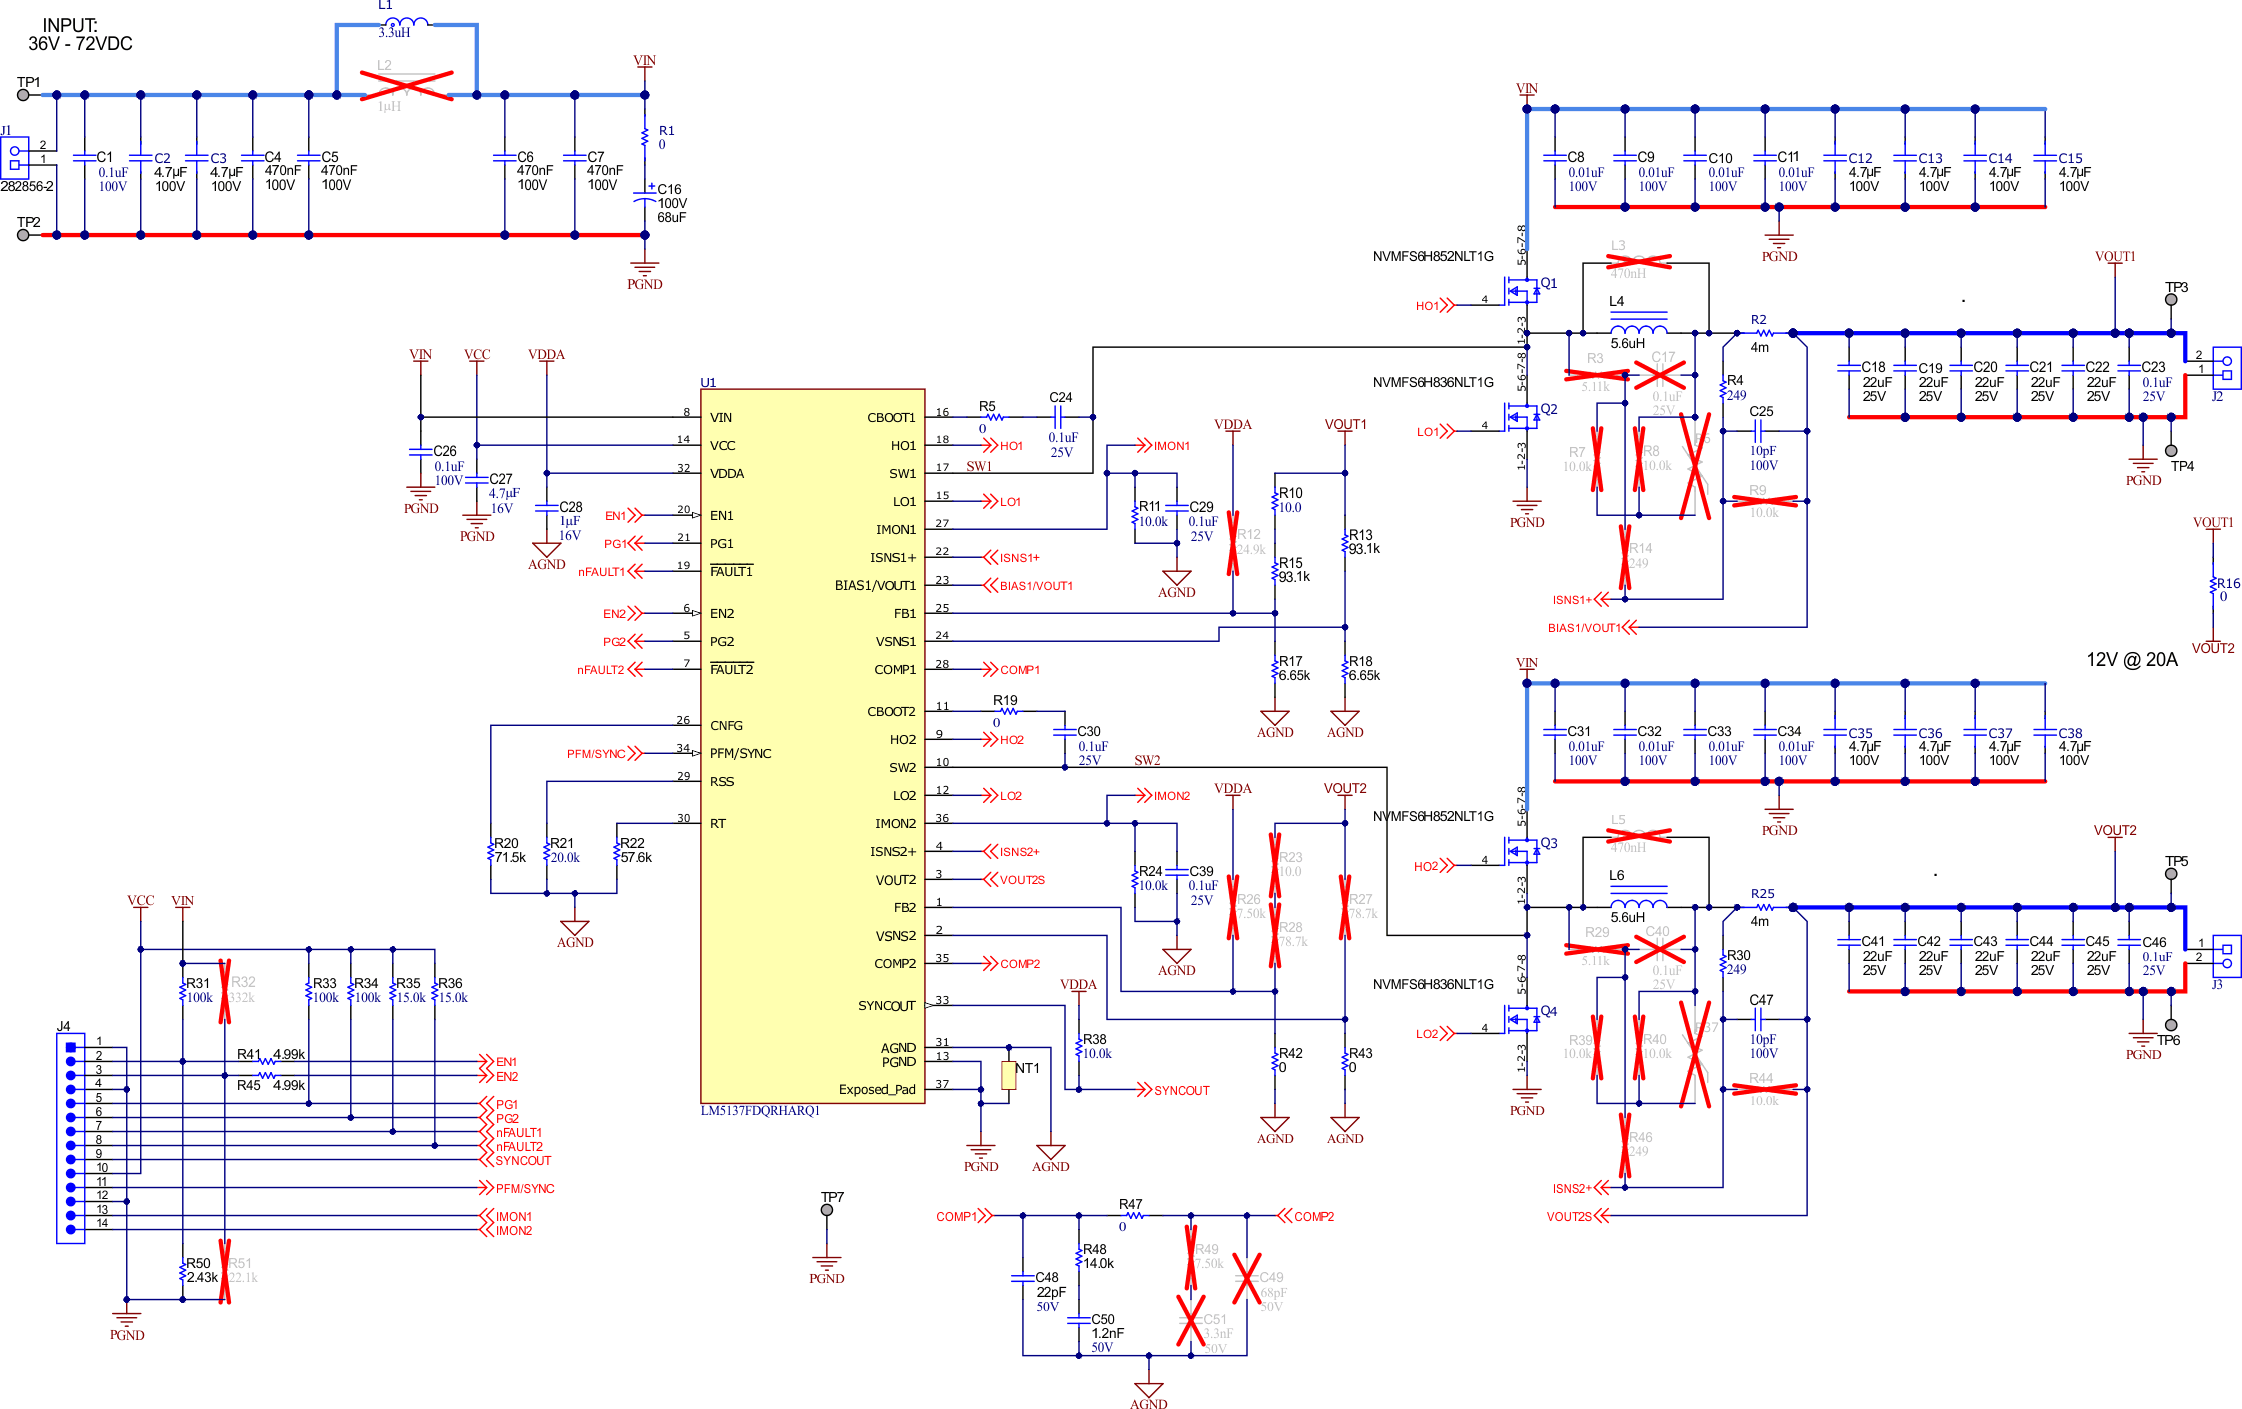Screen dimensions: 2242x1409
Task: Select the NT1 net tie component
Action: click(x=1008, y=1075)
